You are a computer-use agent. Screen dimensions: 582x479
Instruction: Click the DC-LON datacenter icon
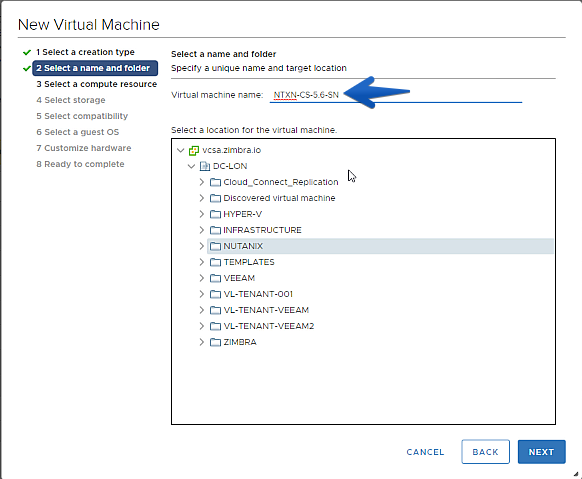coord(205,166)
